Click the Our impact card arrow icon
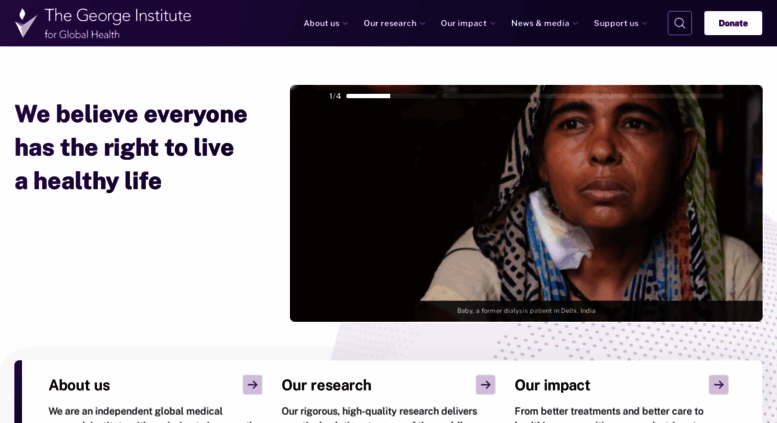Screen dimensions: 777x423 (x=719, y=385)
